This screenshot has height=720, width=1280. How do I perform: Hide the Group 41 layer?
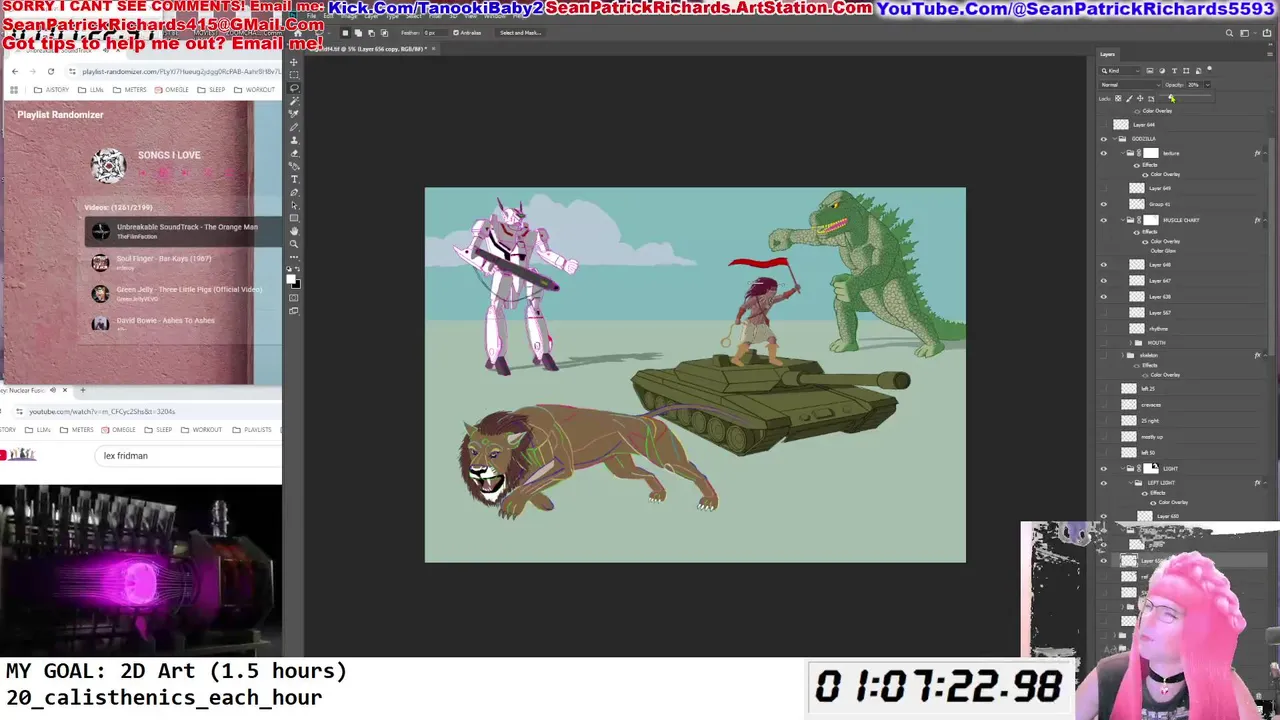pyautogui.click(x=1104, y=204)
